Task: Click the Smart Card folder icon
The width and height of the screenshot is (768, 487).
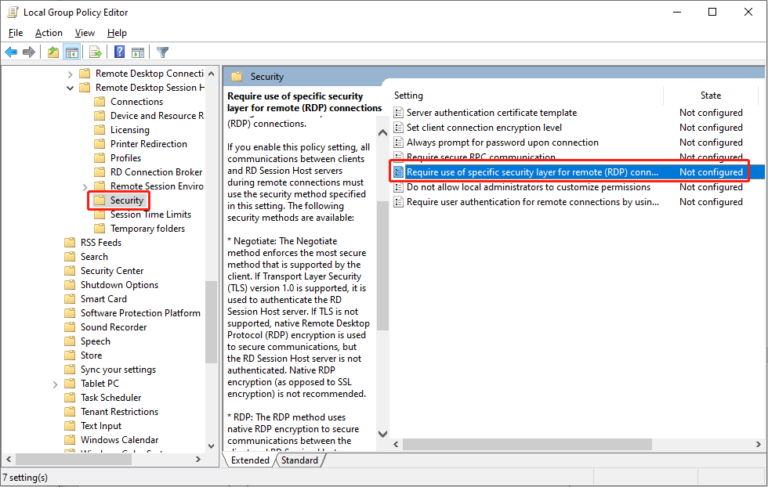Action: 70,299
